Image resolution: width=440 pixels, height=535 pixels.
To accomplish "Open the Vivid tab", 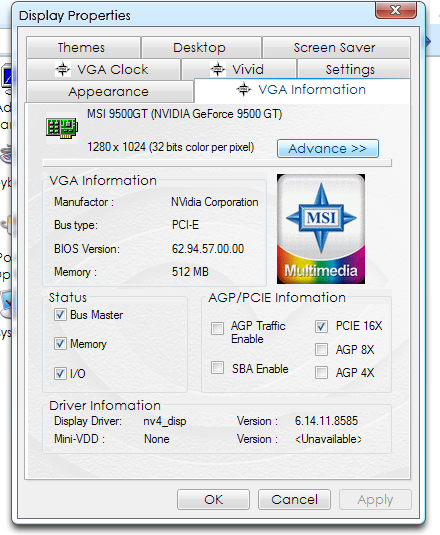I will (239, 69).
